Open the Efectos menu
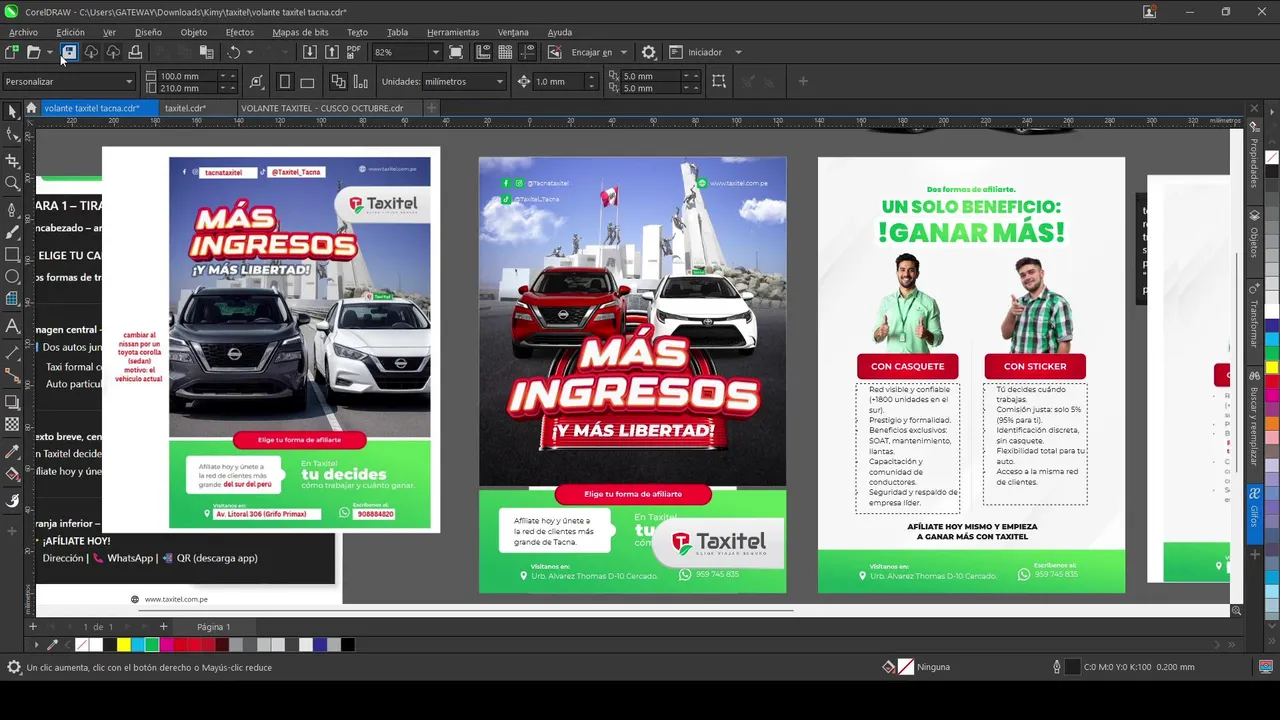 tap(239, 32)
